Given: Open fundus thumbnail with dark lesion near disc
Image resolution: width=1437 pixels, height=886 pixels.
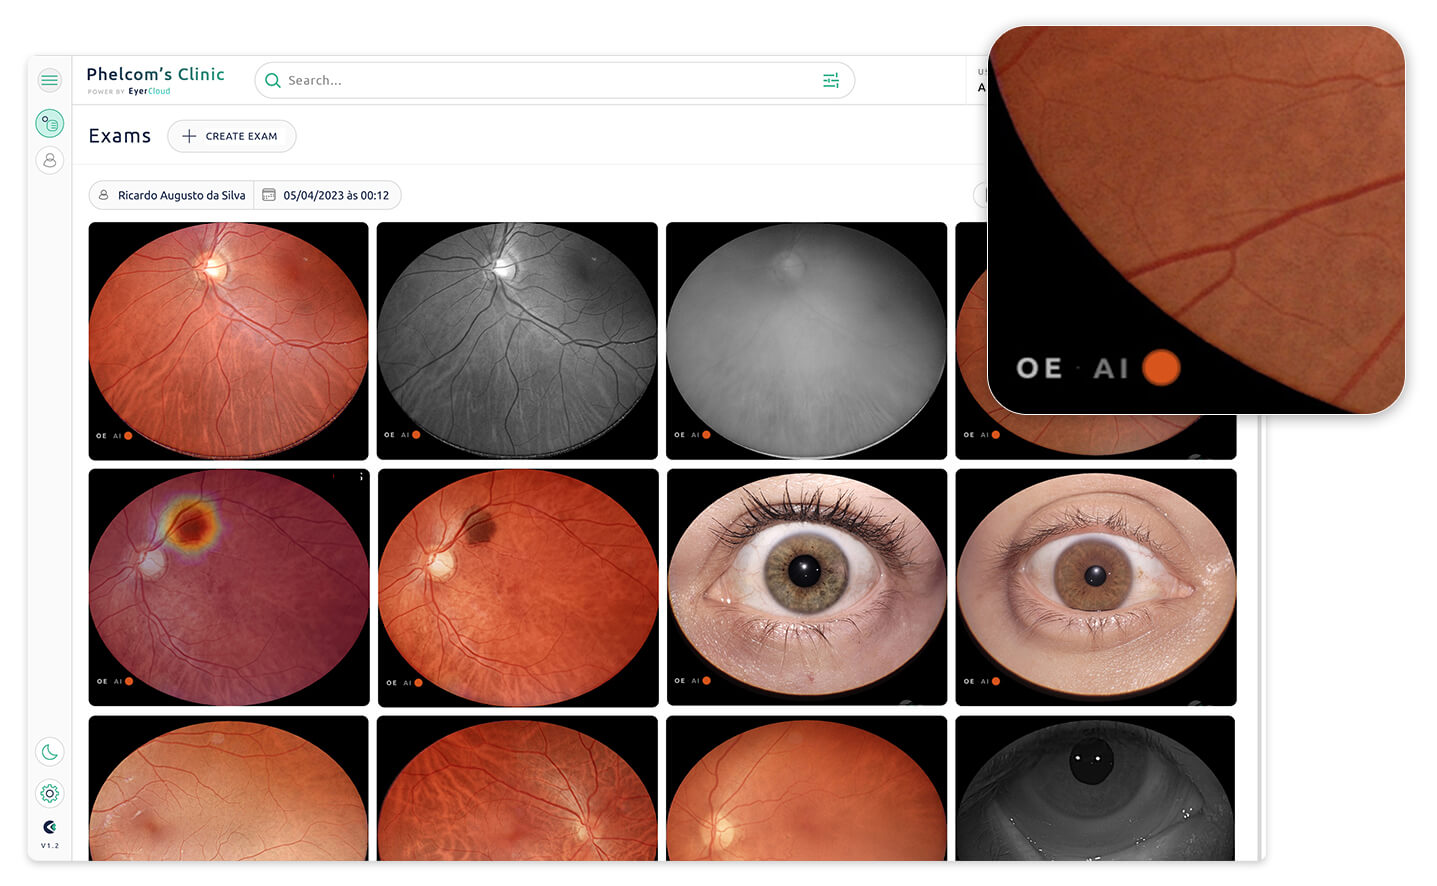Looking at the screenshot, I should pos(518,588).
